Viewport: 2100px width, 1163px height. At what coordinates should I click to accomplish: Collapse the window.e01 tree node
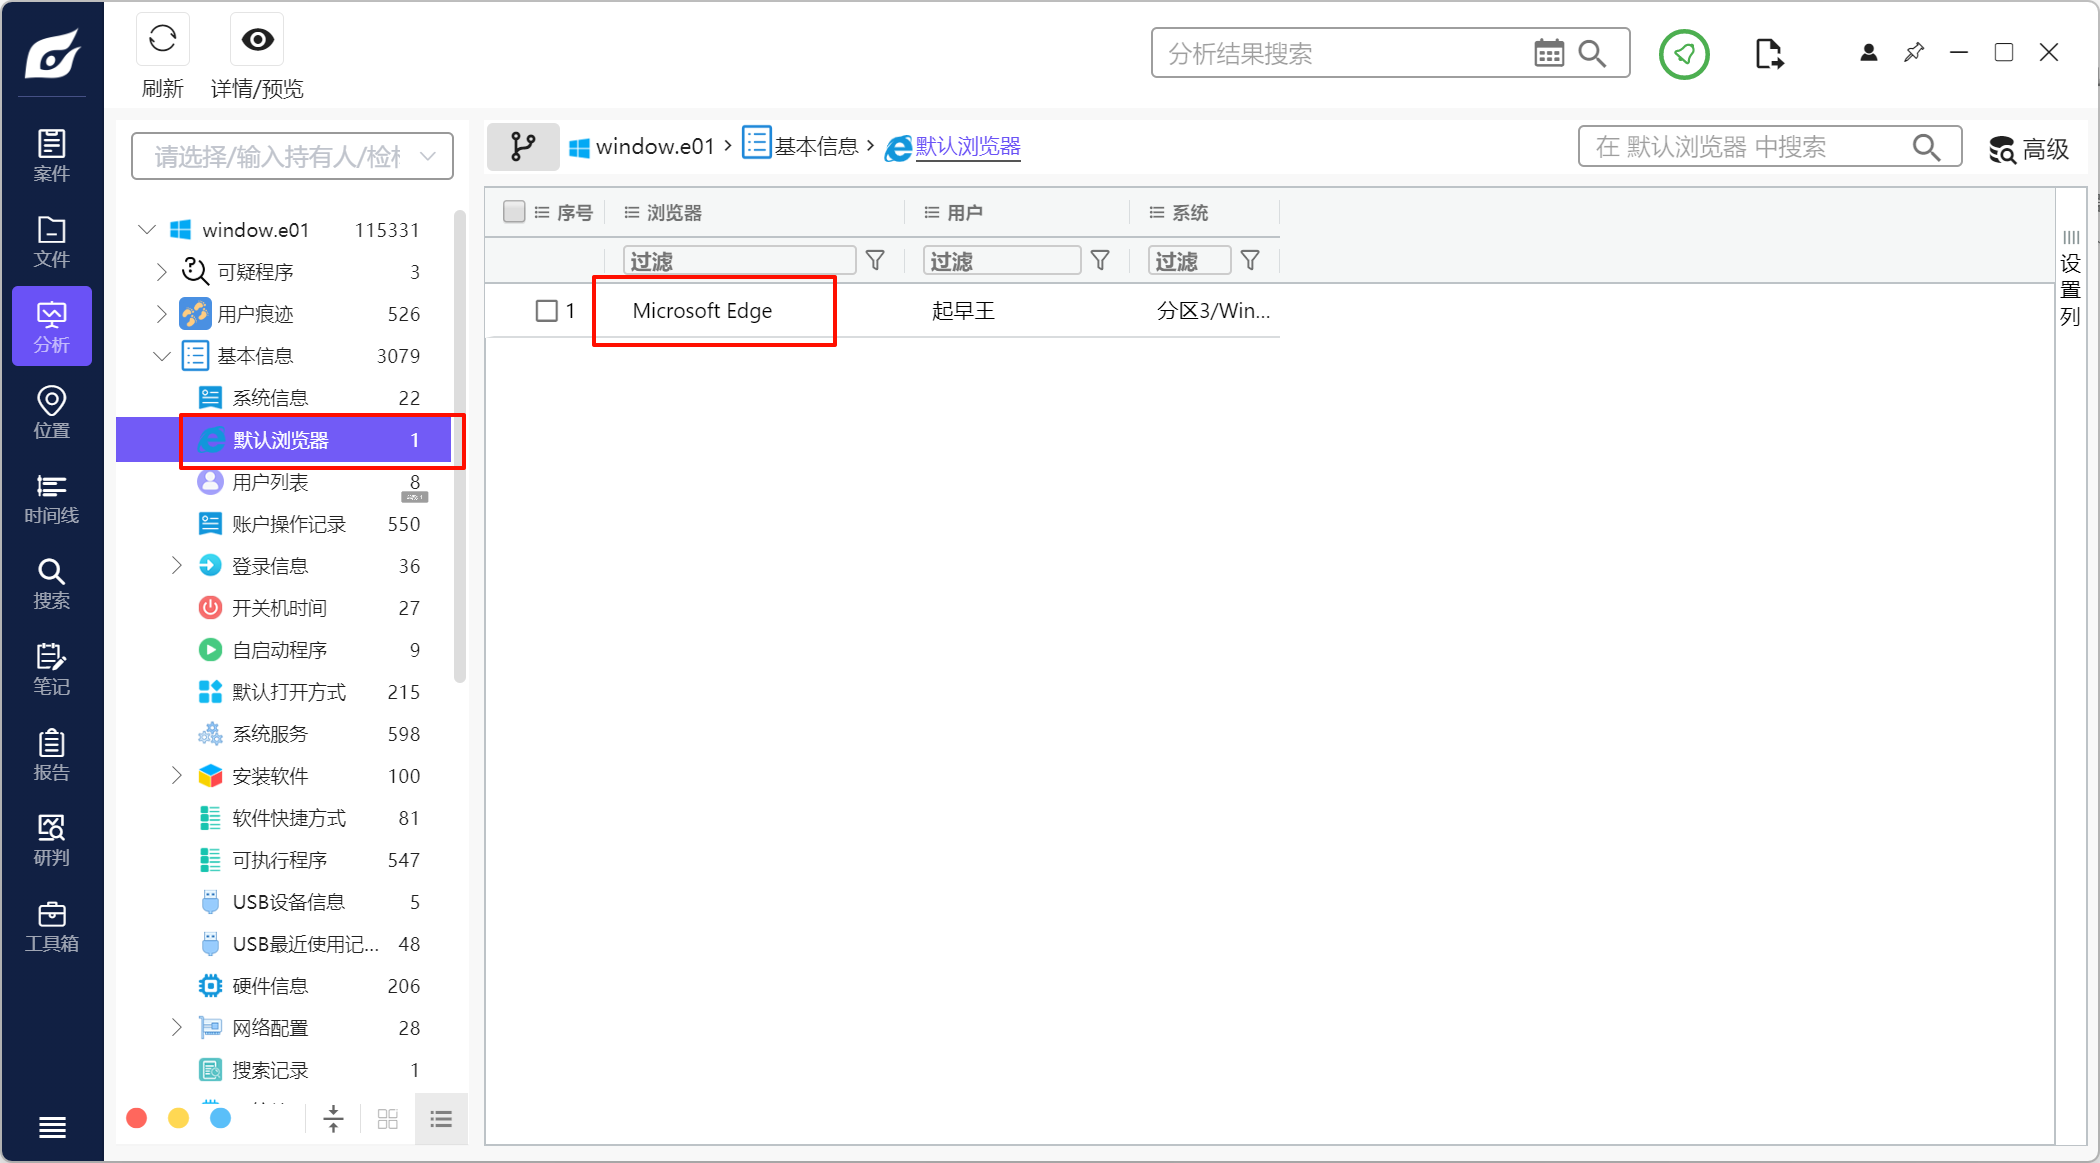click(x=147, y=230)
